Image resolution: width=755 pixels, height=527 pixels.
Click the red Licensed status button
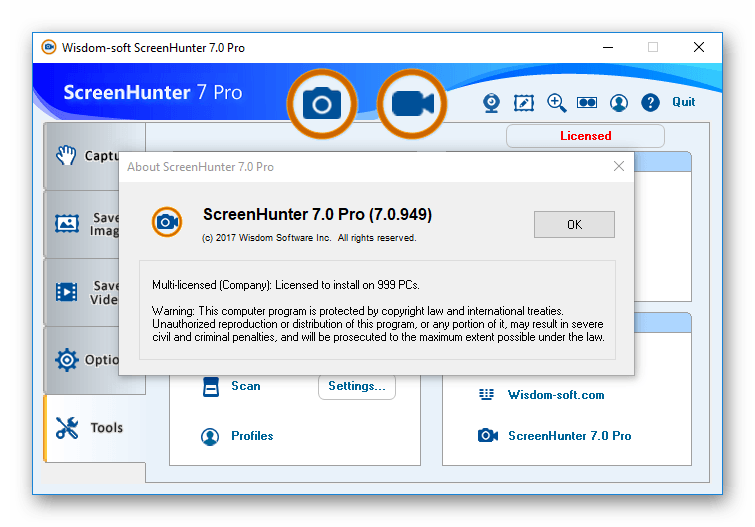(585, 136)
